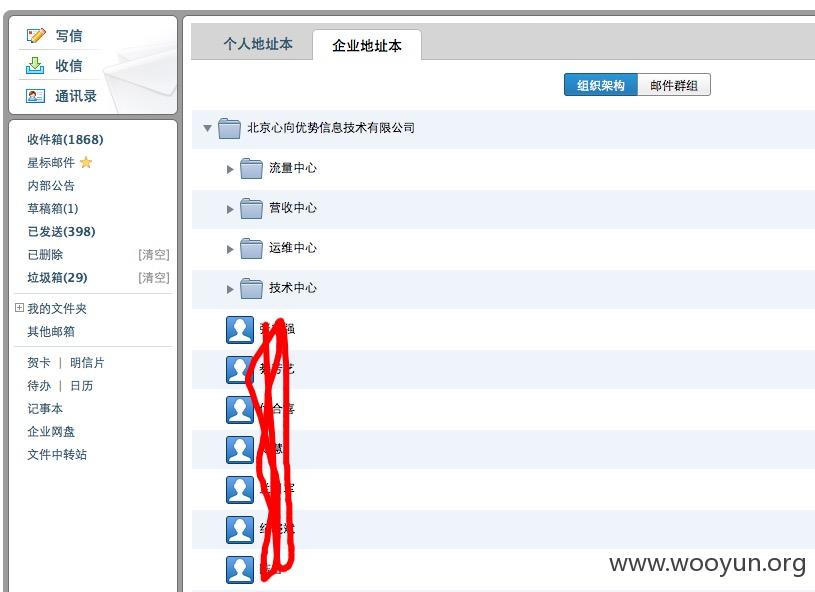Select the 营收中心 department name
The image size is (815, 592).
[293, 208]
